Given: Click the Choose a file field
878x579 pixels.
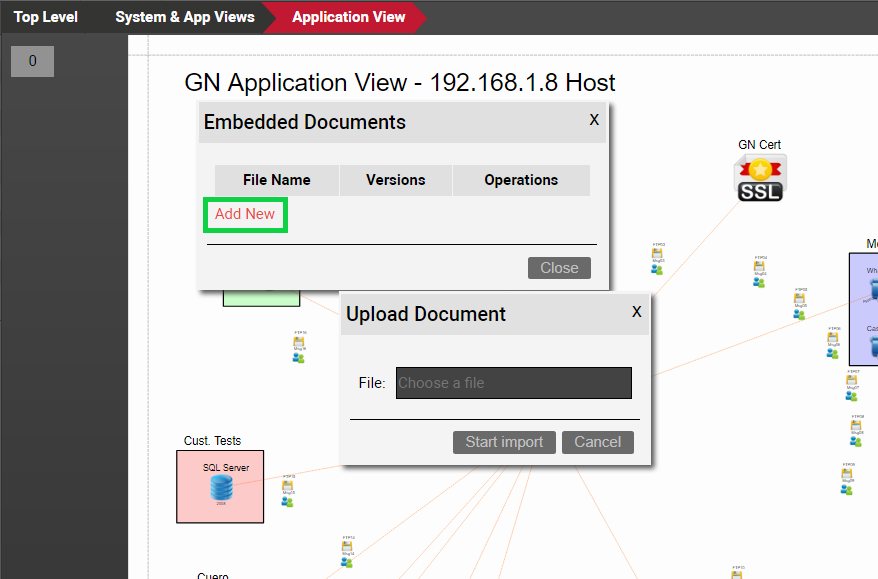Looking at the screenshot, I should (513, 383).
